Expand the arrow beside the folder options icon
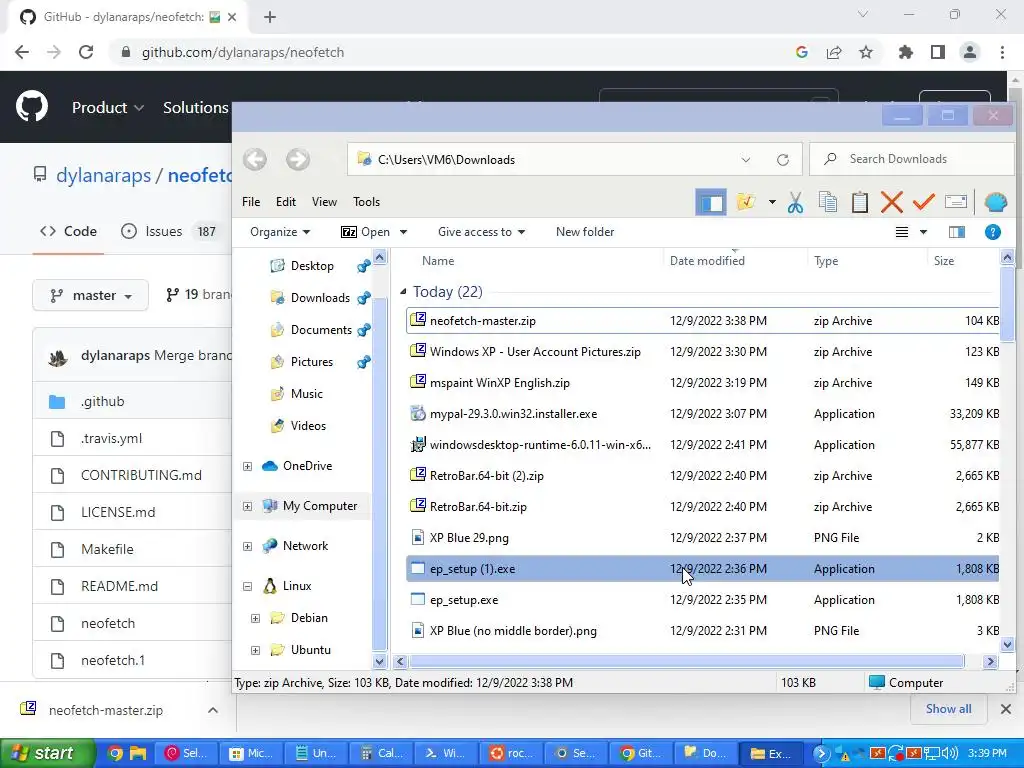The width and height of the screenshot is (1024, 768). pos(772,202)
